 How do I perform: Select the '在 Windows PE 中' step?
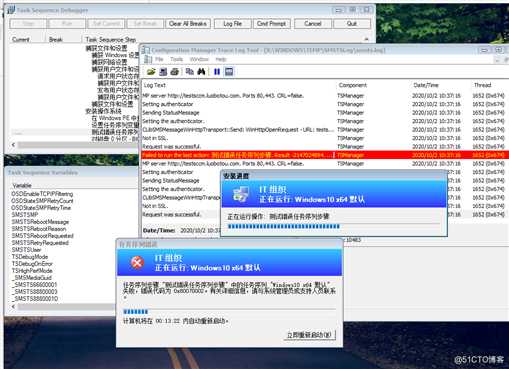pos(115,118)
